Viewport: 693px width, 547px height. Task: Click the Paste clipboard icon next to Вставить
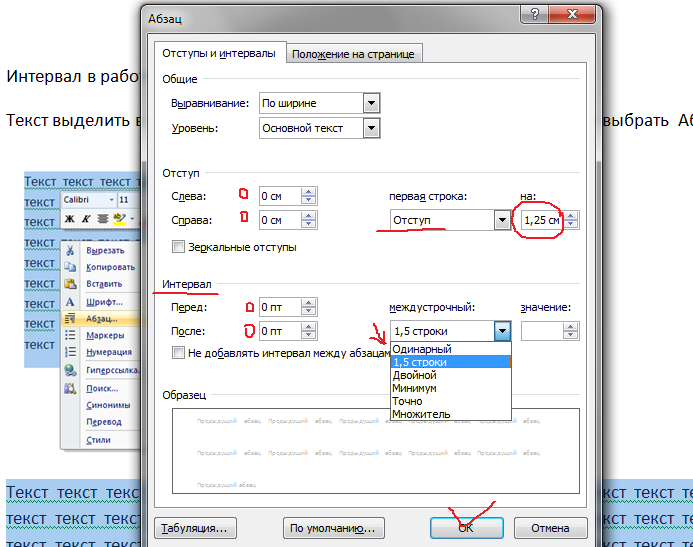pos(70,284)
